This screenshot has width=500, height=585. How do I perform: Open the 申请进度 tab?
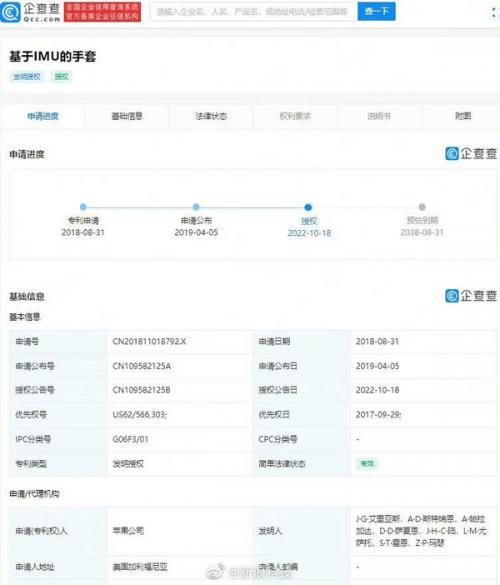click(43, 116)
